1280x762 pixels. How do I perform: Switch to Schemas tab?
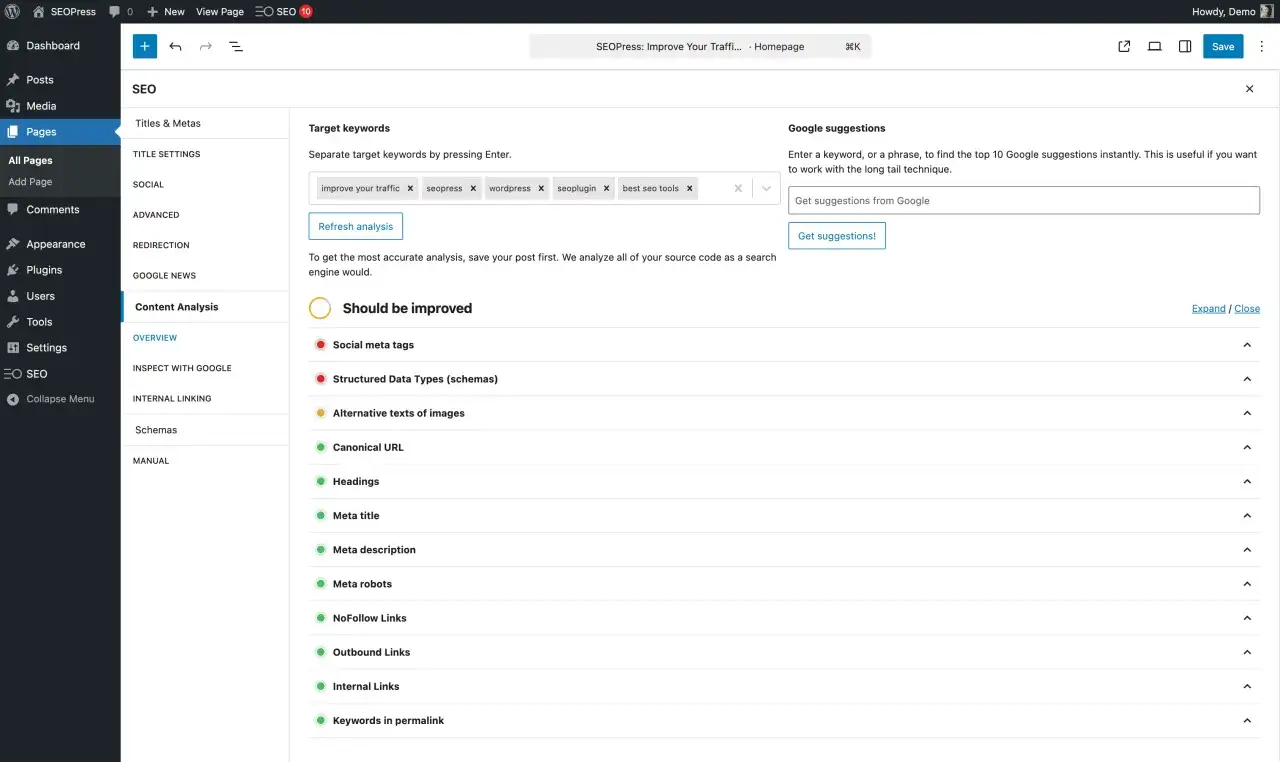tap(205, 430)
